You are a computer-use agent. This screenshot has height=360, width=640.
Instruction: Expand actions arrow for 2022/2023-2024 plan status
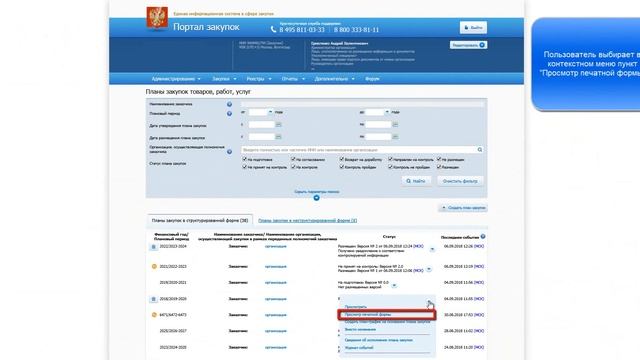(x=432, y=249)
